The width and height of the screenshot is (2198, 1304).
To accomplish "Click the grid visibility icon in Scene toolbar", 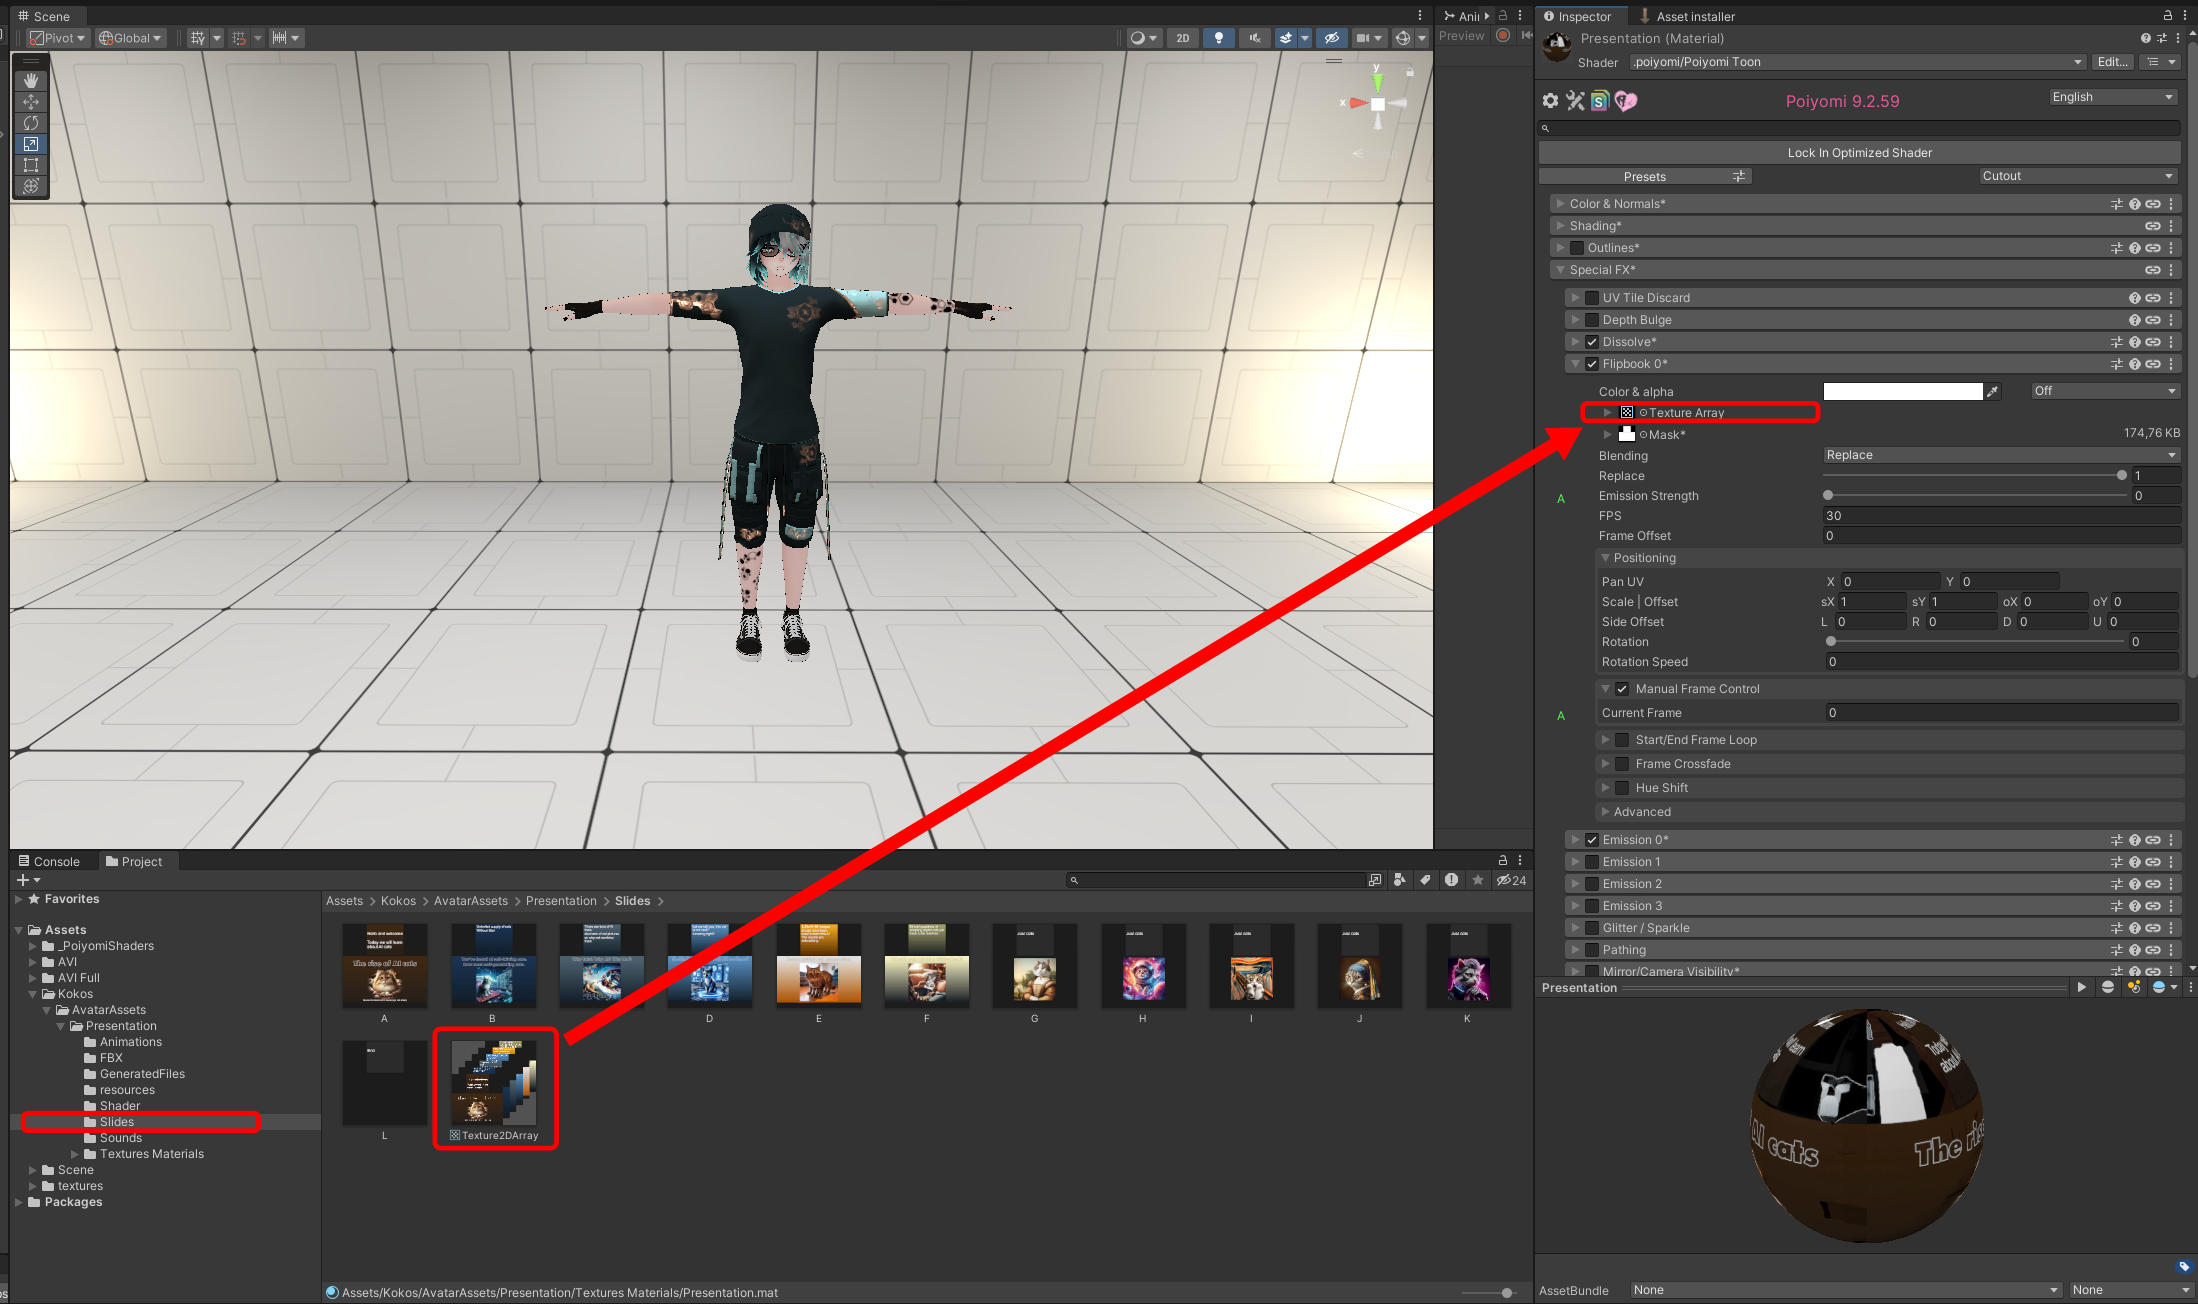I will click(198, 38).
